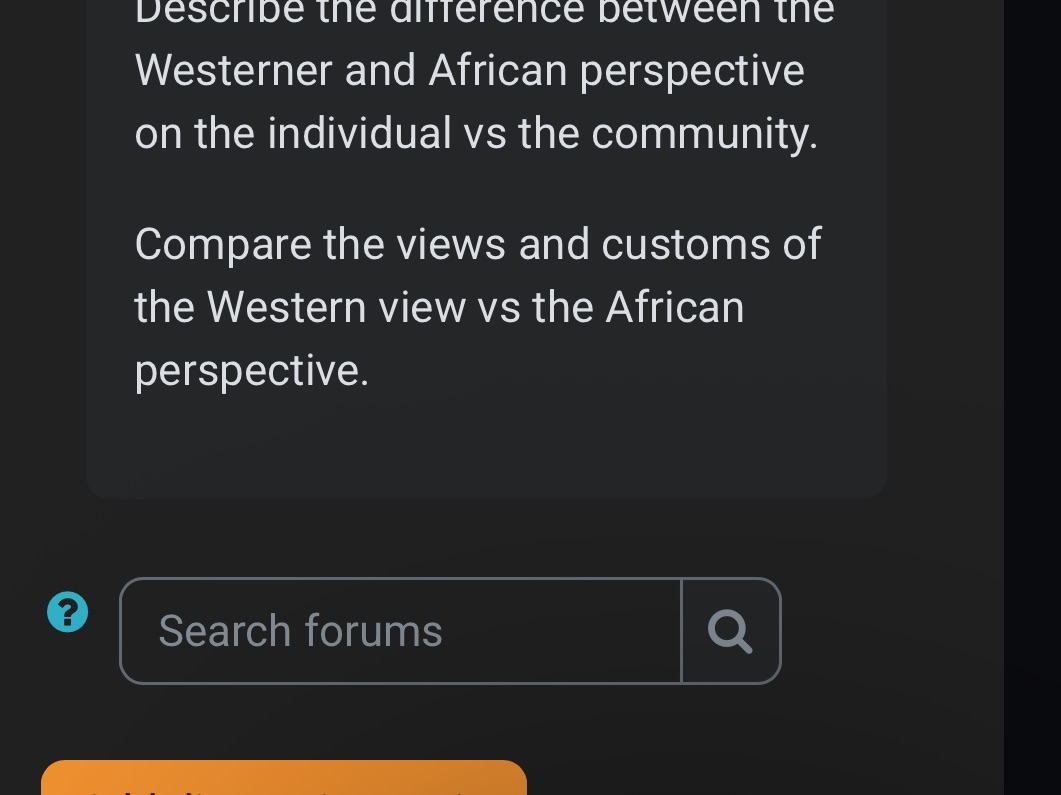Image resolution: width=1061 pixels, height=795 pixels.
Task: Click the word "perspective." ending the post
Action: (252, 370)
